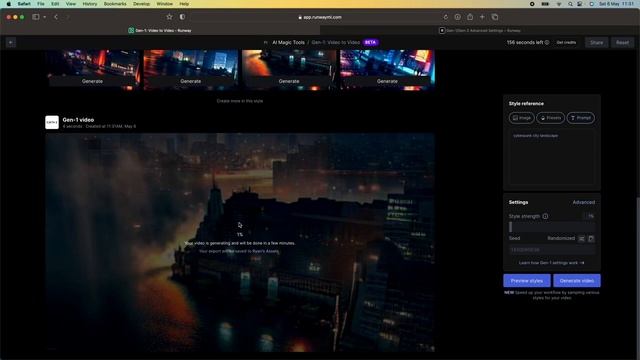The image size is (640, 360).
Task: Open the View menu
Action: (71, 4)
